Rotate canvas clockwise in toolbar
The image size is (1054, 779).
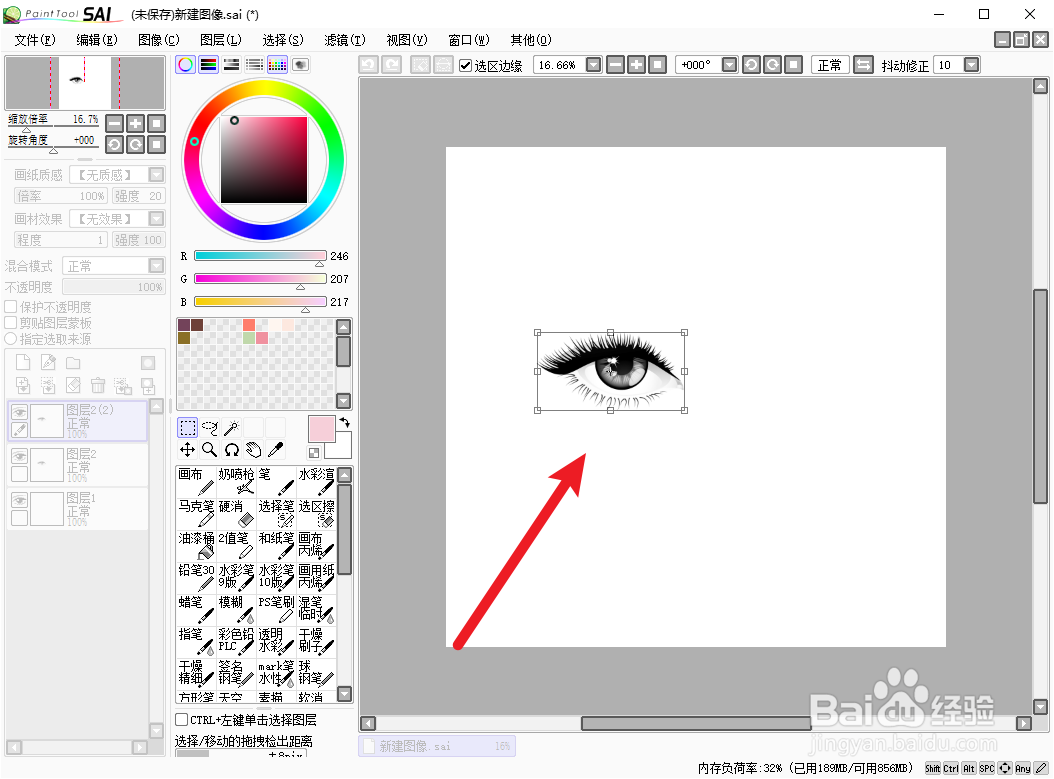(x=772, y=65)
